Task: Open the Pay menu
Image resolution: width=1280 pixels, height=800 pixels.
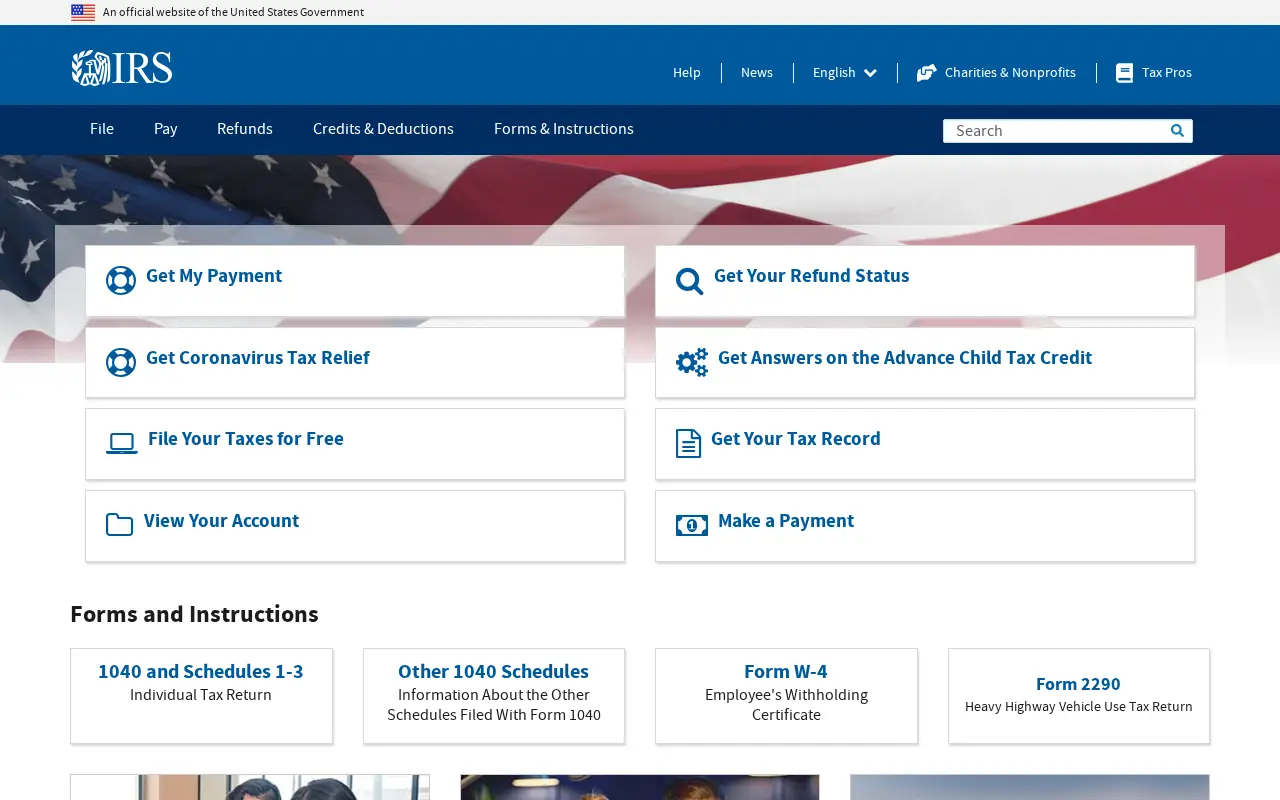Action: coord(166,129)
